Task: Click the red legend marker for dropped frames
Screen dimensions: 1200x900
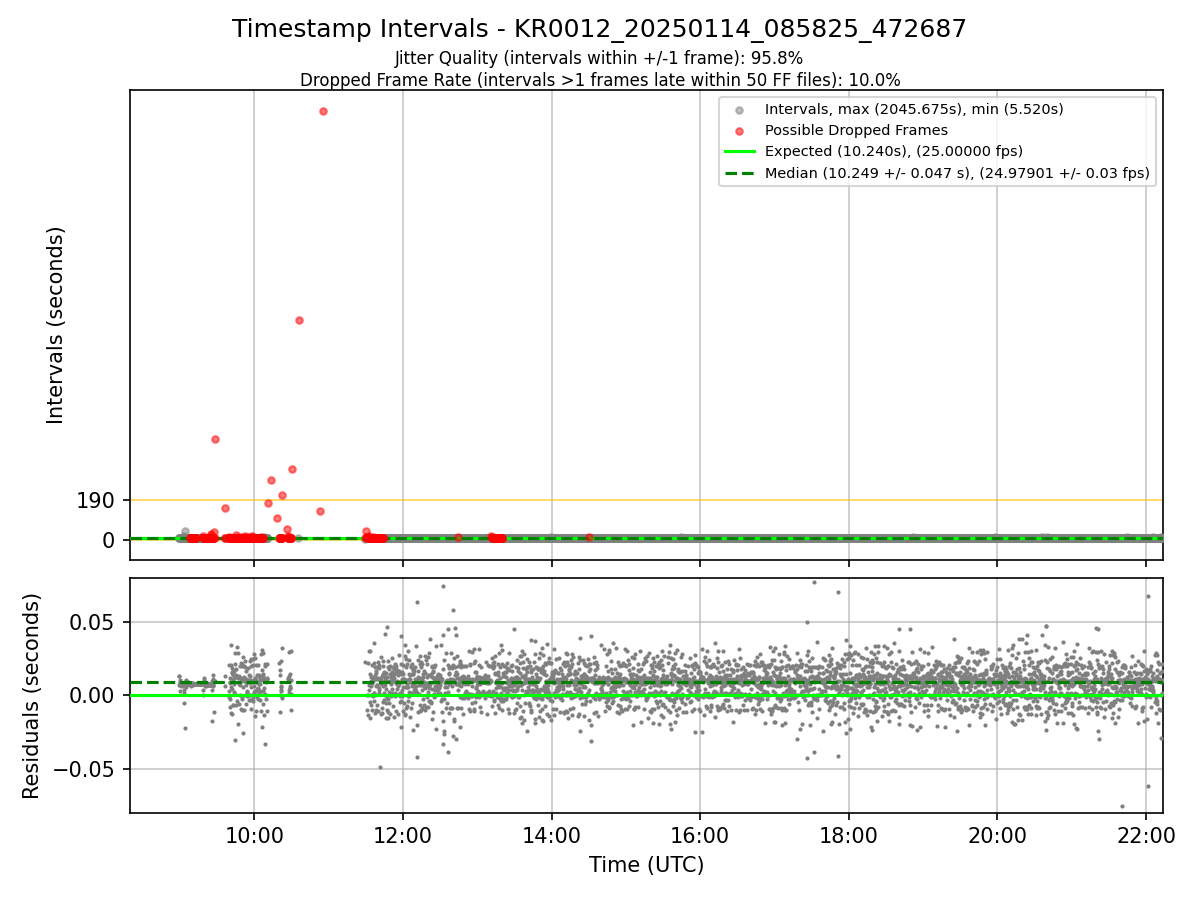Action: (739, 131)
